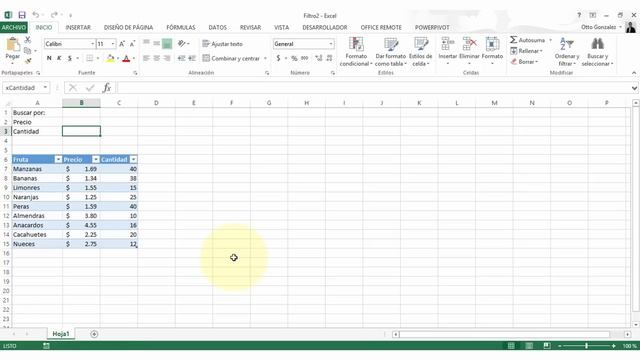The image size is (640, 360).
Task: Open the font size 11 dropdown
Action: pos(113,44)
